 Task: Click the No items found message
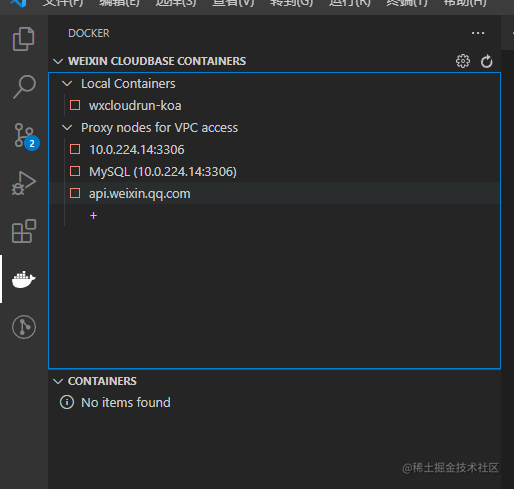[x=126, y=402]
